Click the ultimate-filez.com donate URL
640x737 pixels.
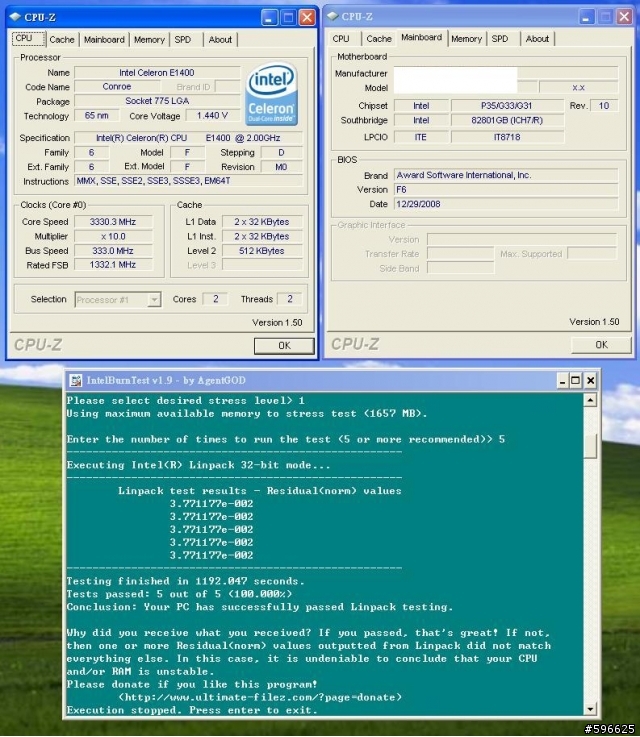coord(260,697)
